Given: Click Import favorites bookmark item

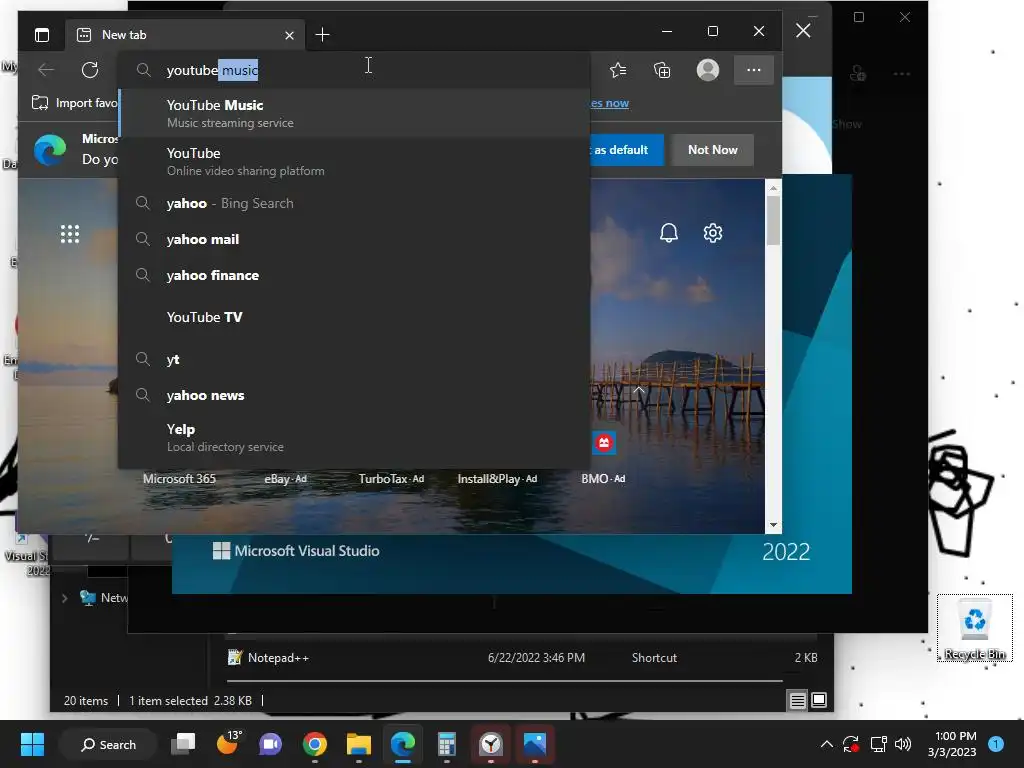Looking at the screenshot, I should coord(74,103).
